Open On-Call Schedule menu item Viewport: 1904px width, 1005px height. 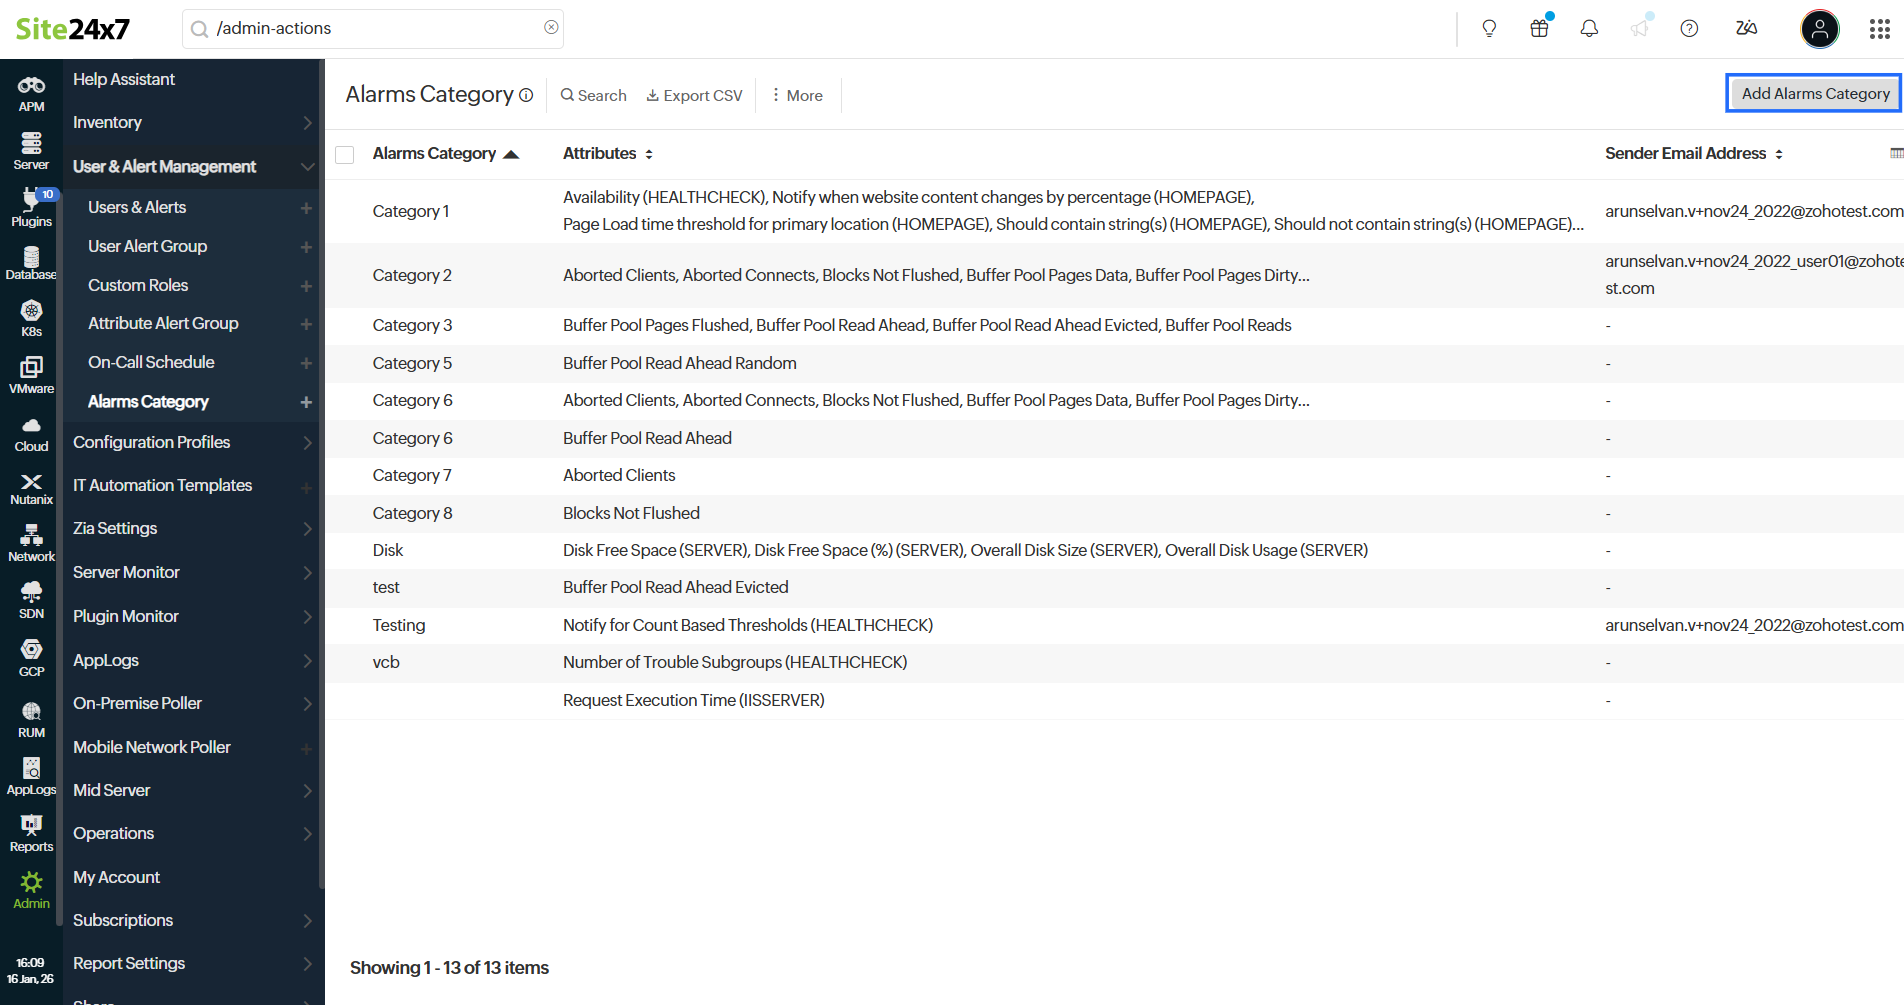(151, 362)
